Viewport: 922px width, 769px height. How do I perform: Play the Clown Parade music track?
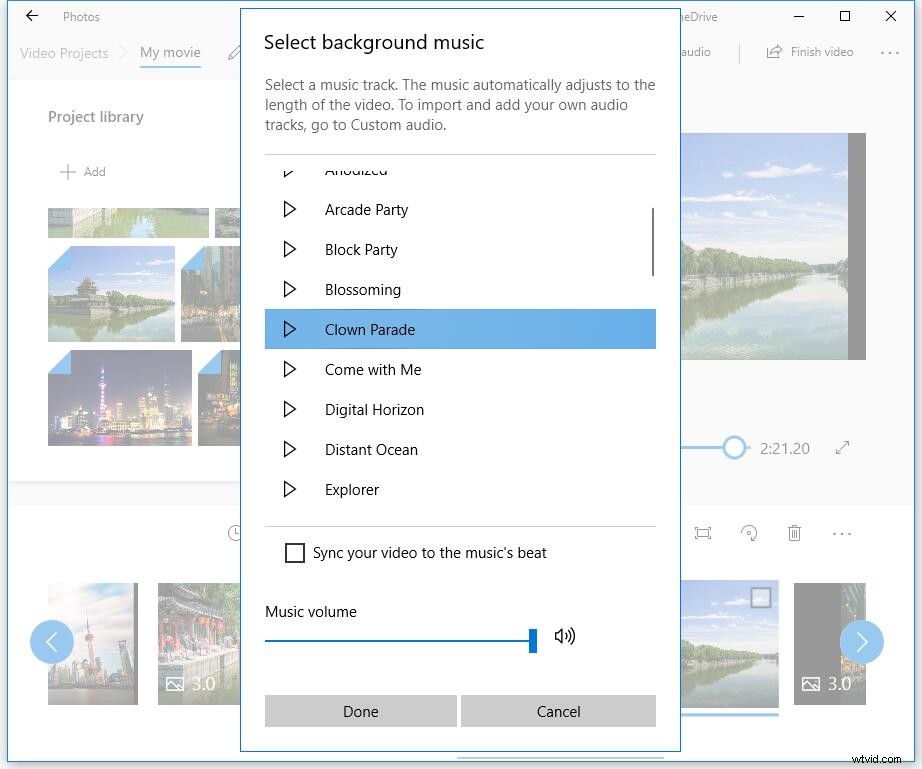coord(290,329)
